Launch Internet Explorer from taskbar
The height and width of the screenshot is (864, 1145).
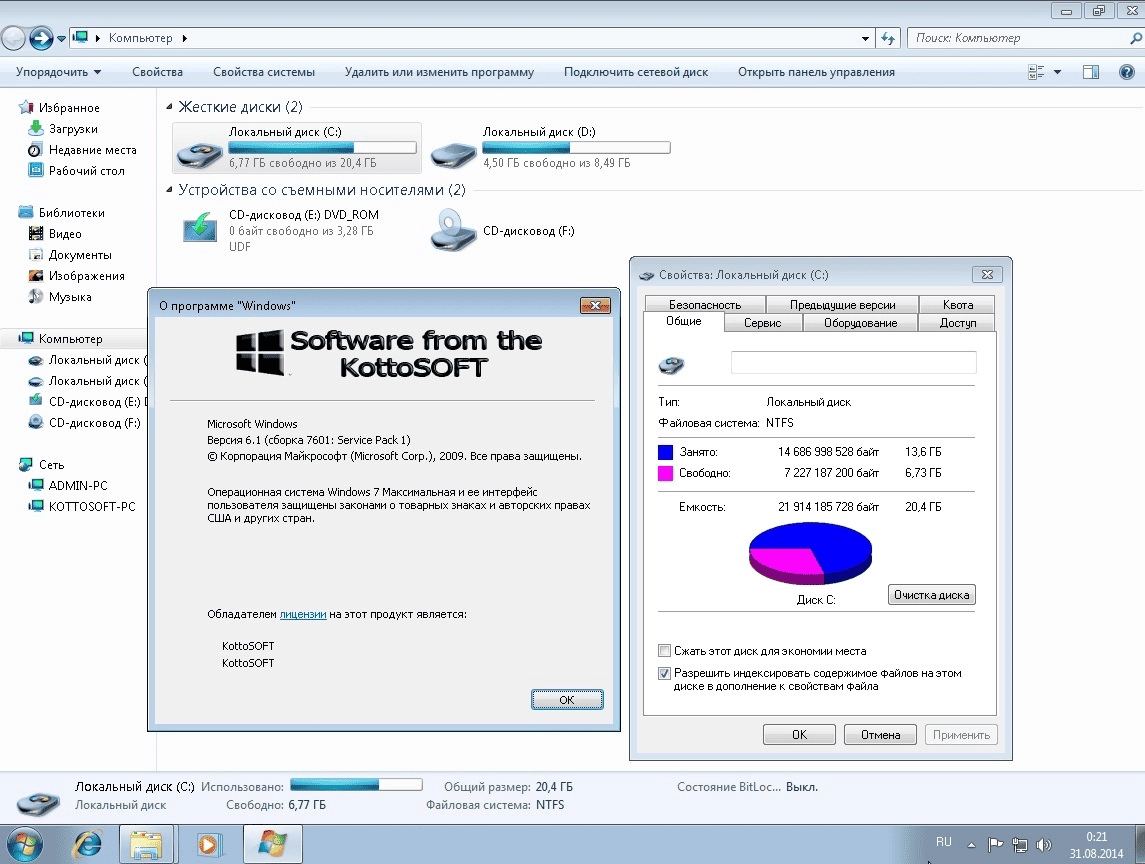(88, 845)
